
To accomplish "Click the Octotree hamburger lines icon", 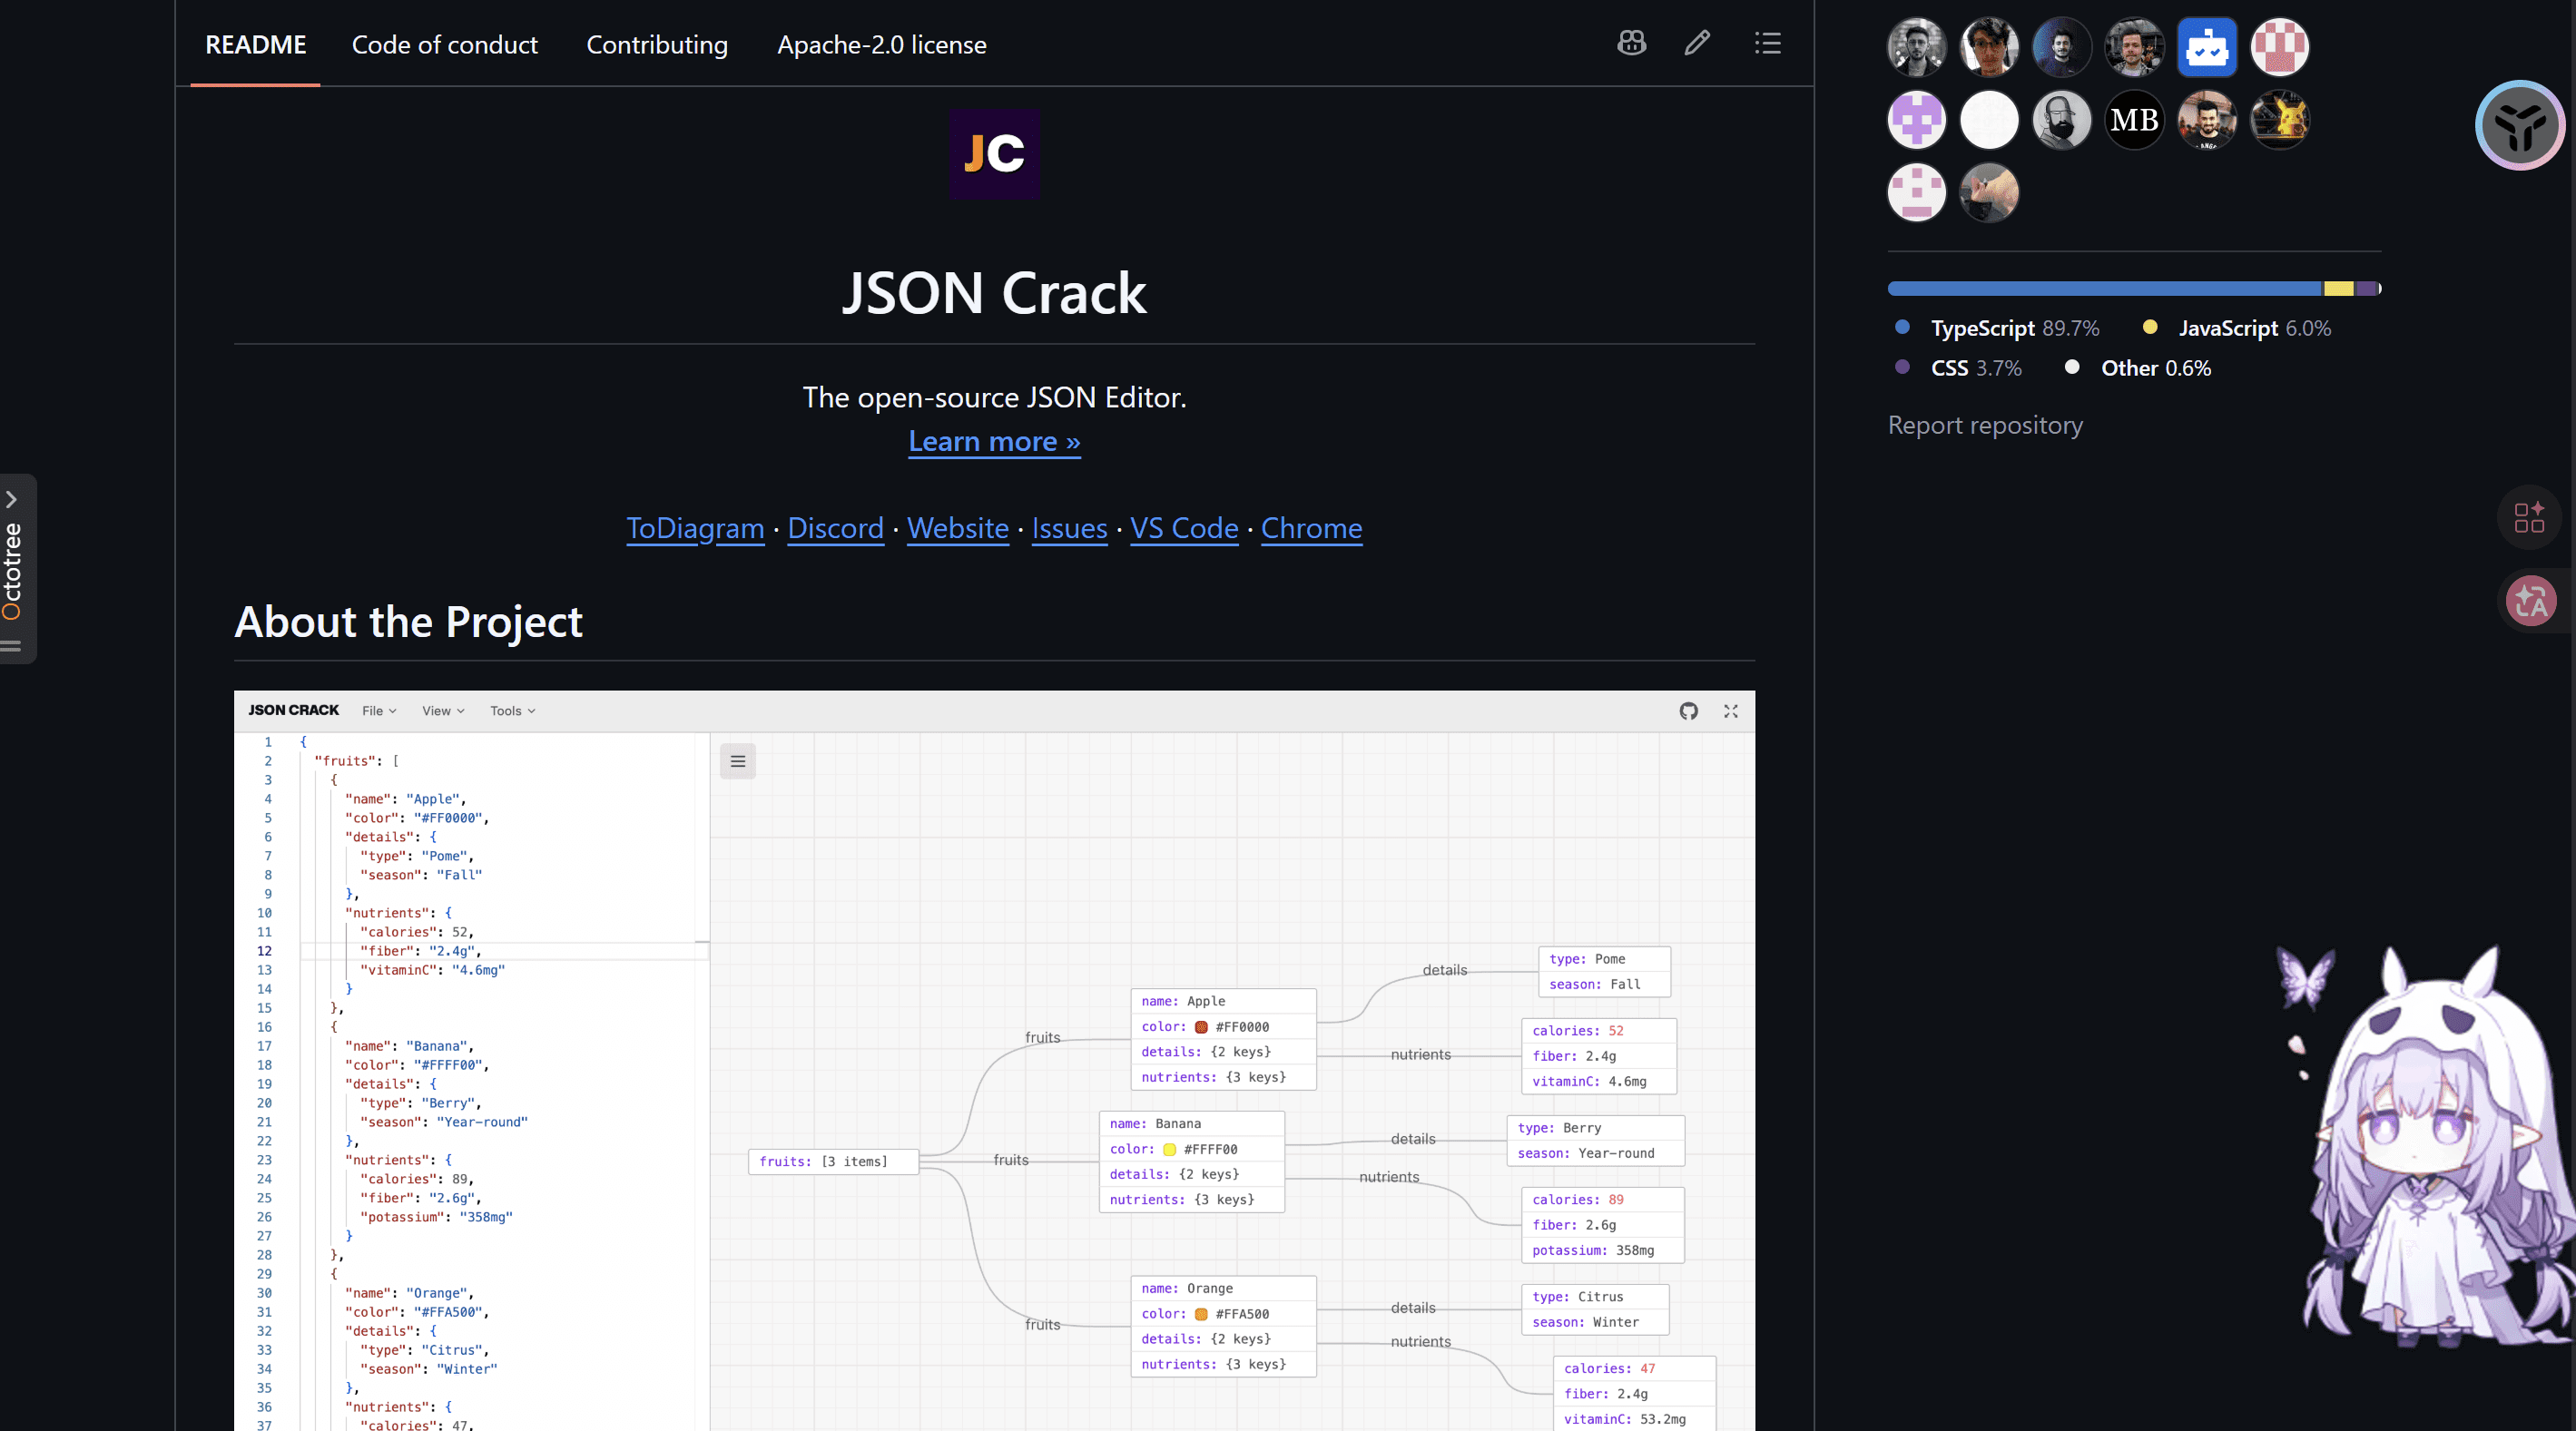I will [x=11, y=646].
